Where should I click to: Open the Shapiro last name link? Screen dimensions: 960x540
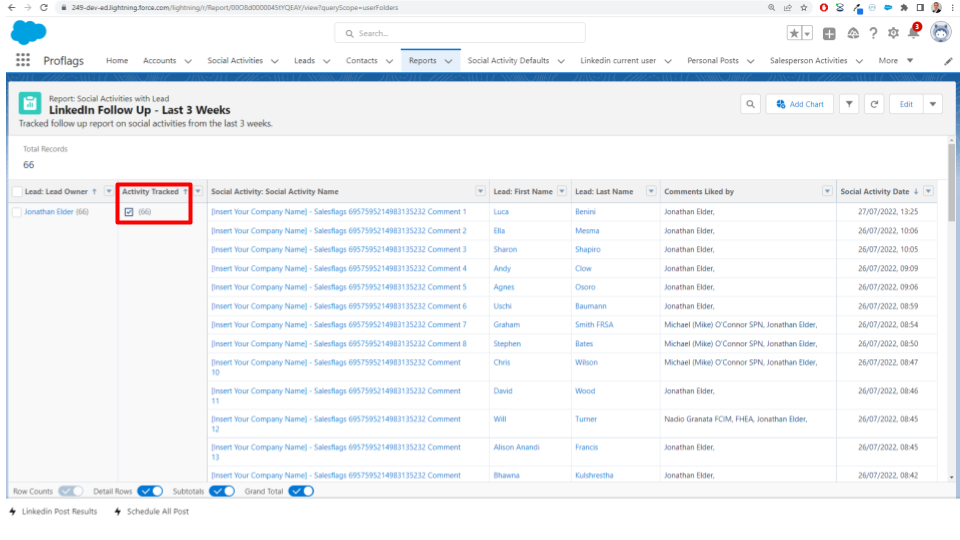[x=588, y=250]
